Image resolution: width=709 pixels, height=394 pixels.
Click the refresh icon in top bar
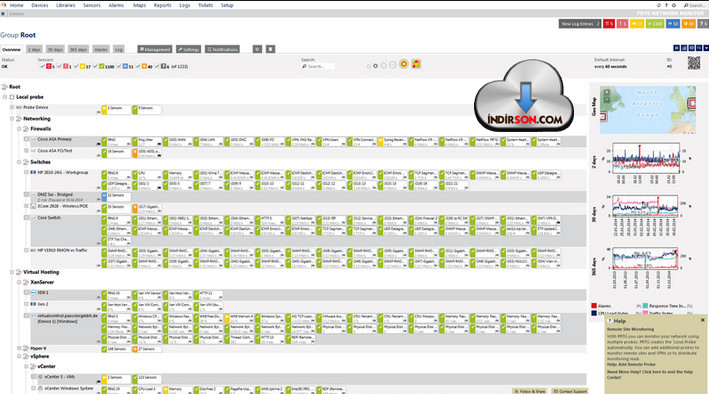coord(659,5)
